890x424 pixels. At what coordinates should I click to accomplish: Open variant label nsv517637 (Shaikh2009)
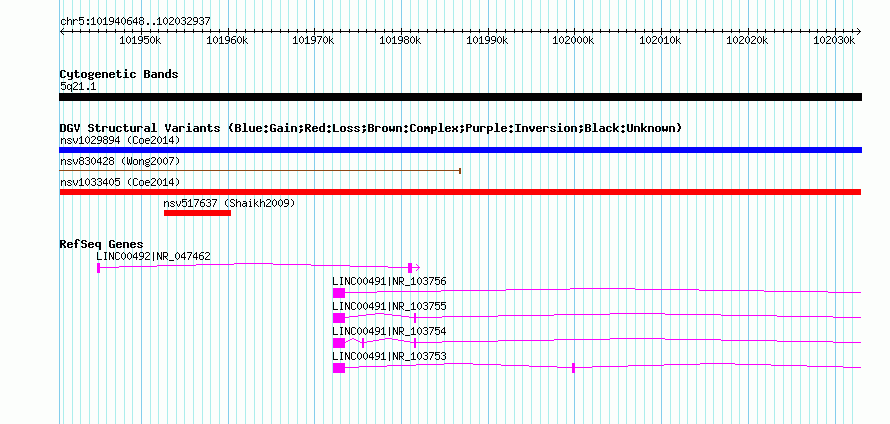click(x=229, y=203)
